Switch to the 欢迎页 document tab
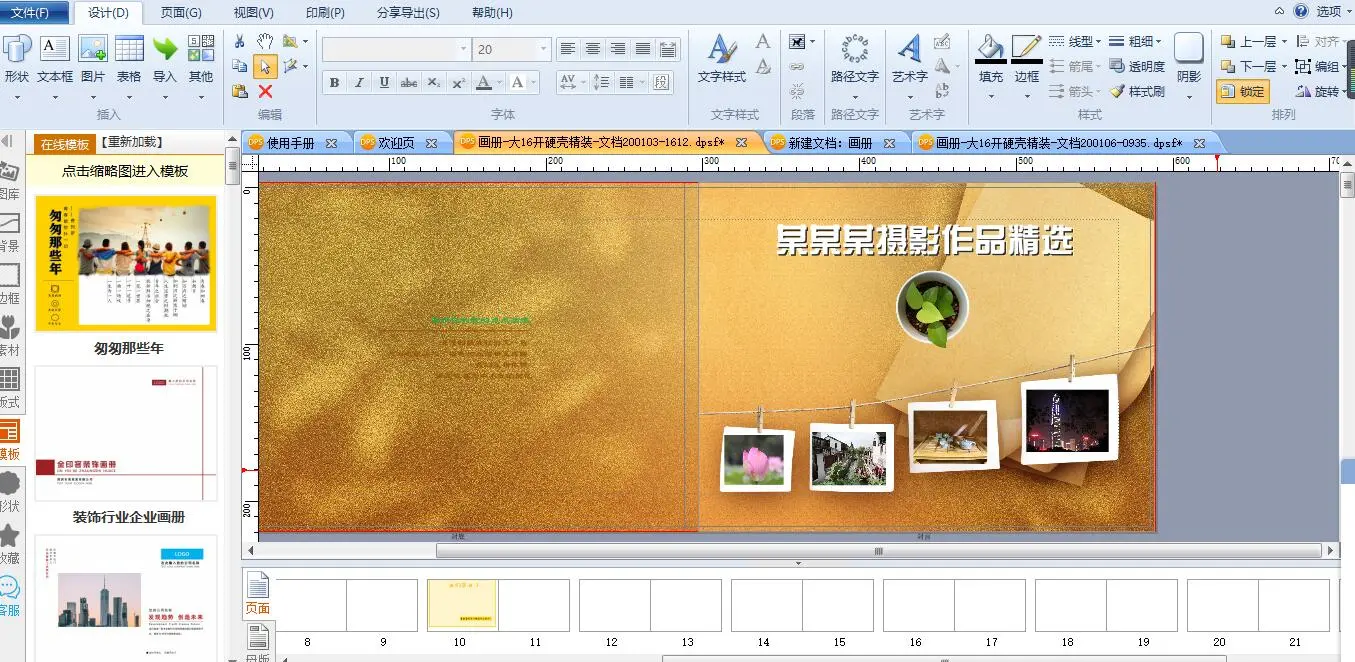Image resolution: width=1355 pixels, height=662 pixels. coord(389,143)
